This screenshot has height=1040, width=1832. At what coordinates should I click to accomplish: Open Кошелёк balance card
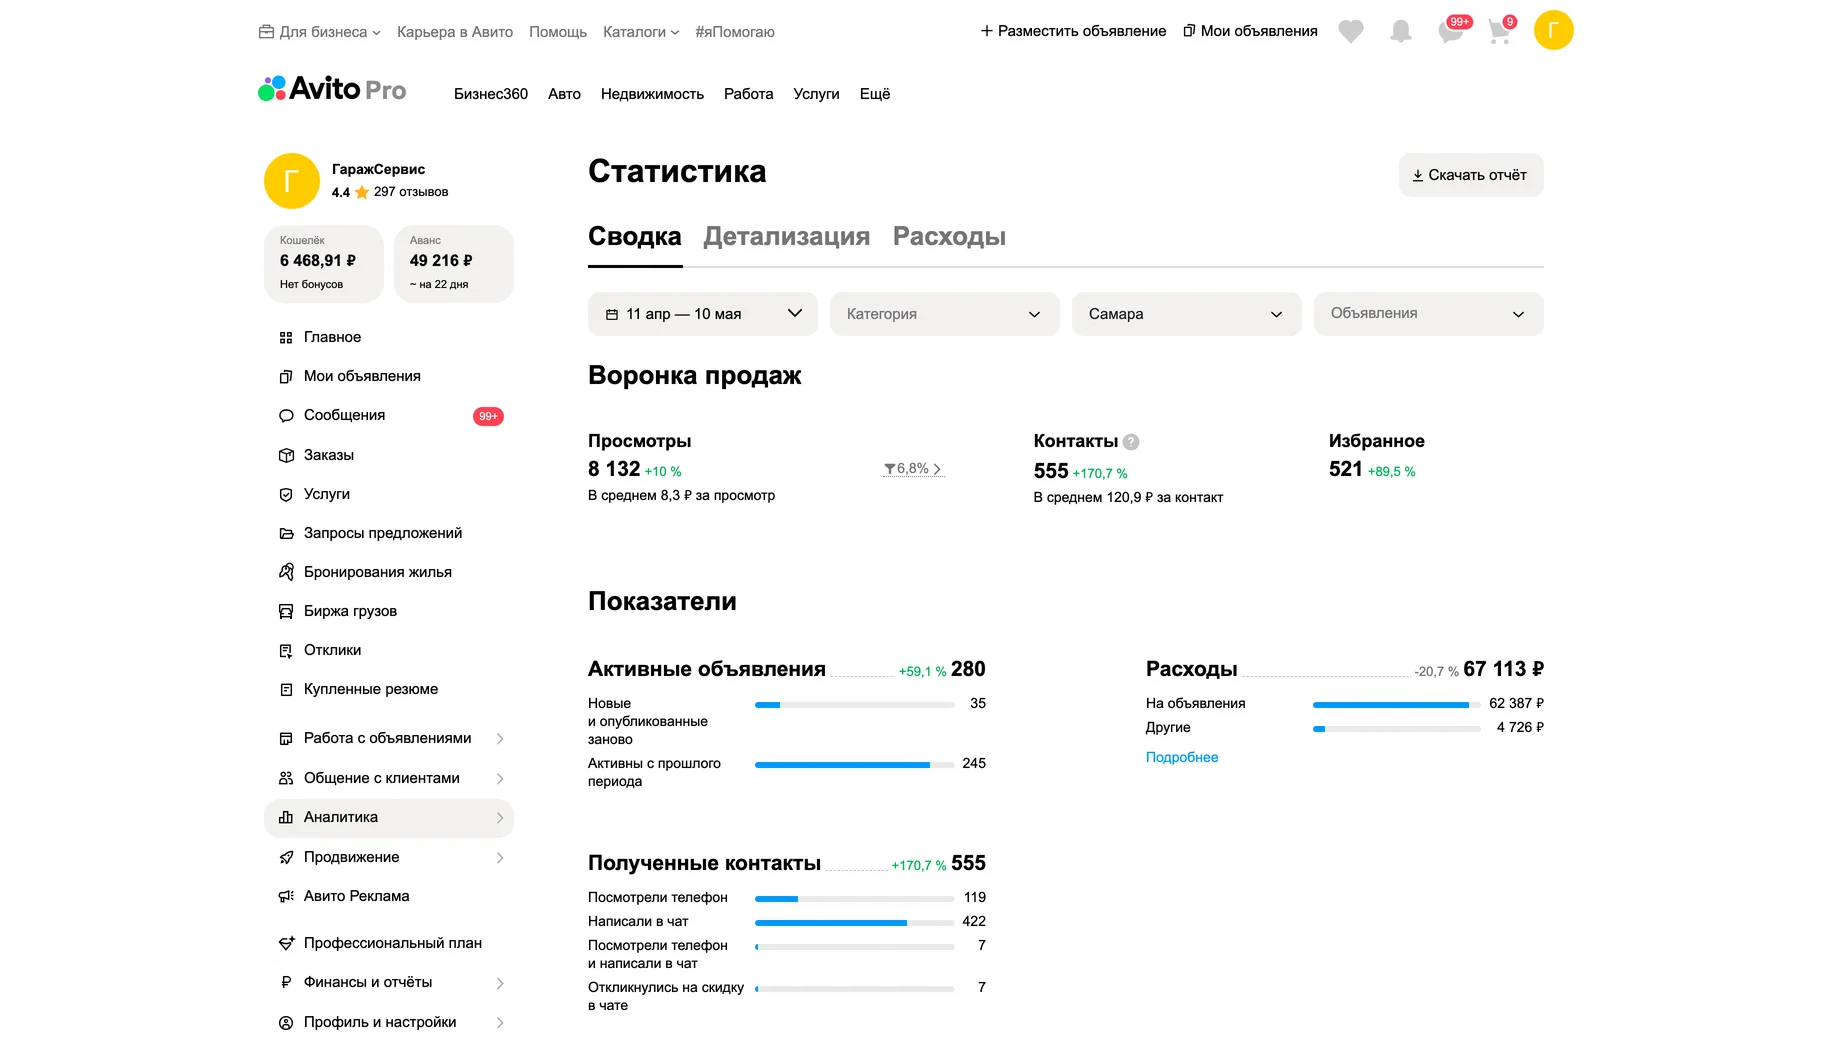click(x=324, y=264)
